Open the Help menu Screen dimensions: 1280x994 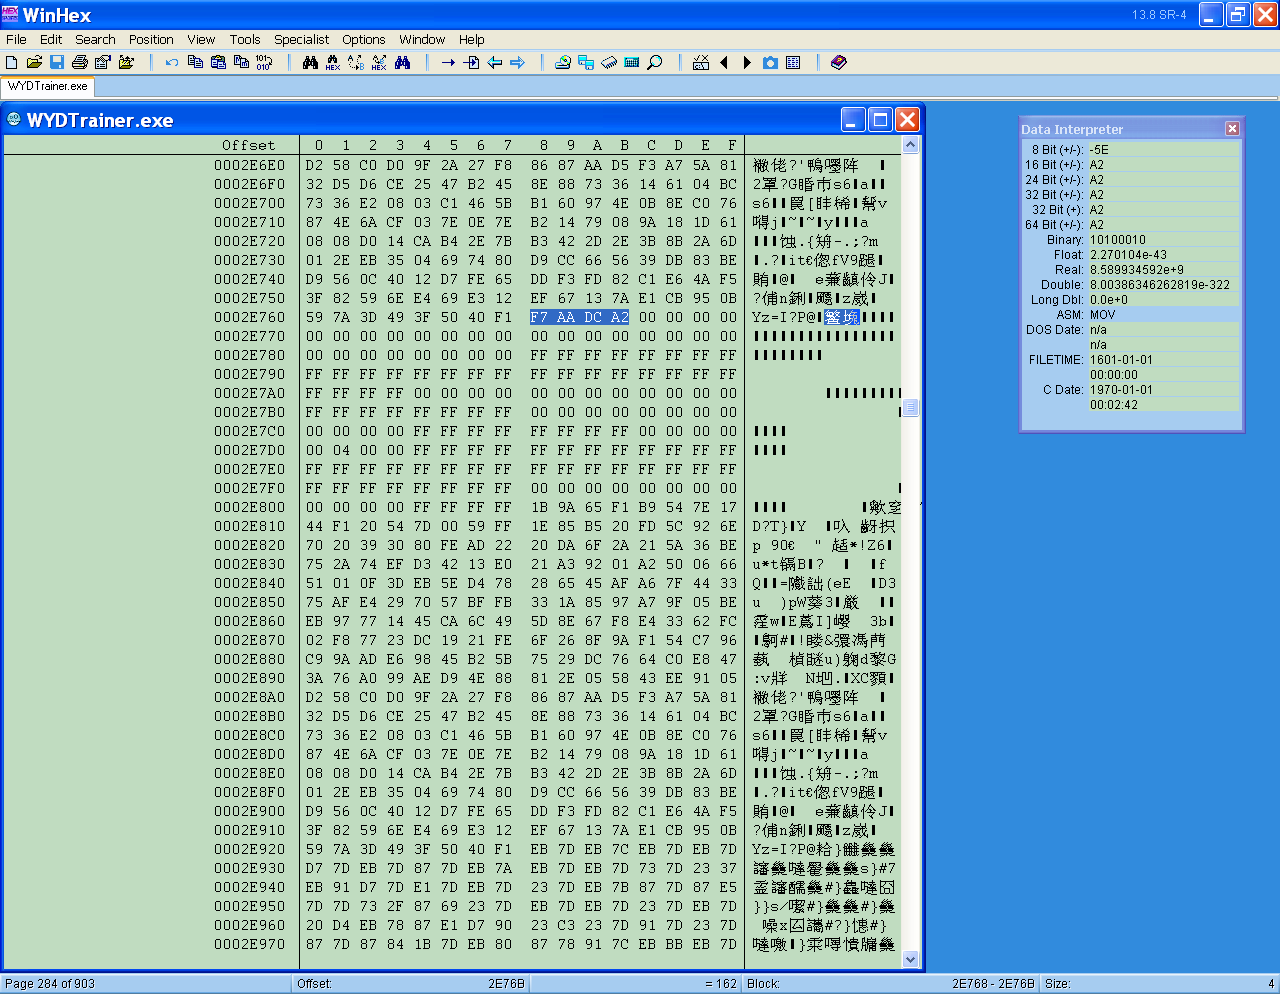(472, 39)
